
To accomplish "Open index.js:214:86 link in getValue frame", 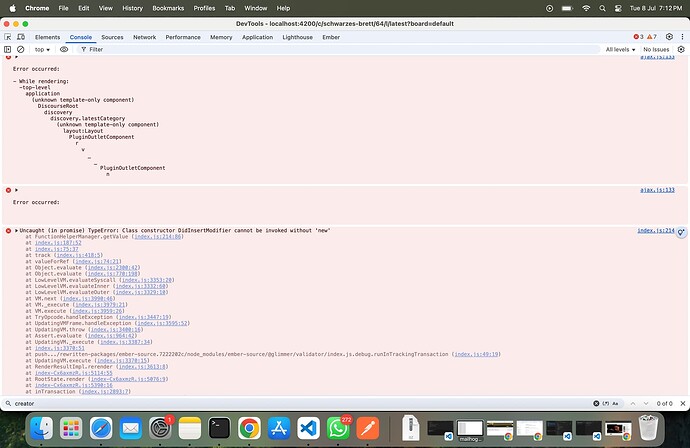I will pyautogui.click(x=158, y=237).
